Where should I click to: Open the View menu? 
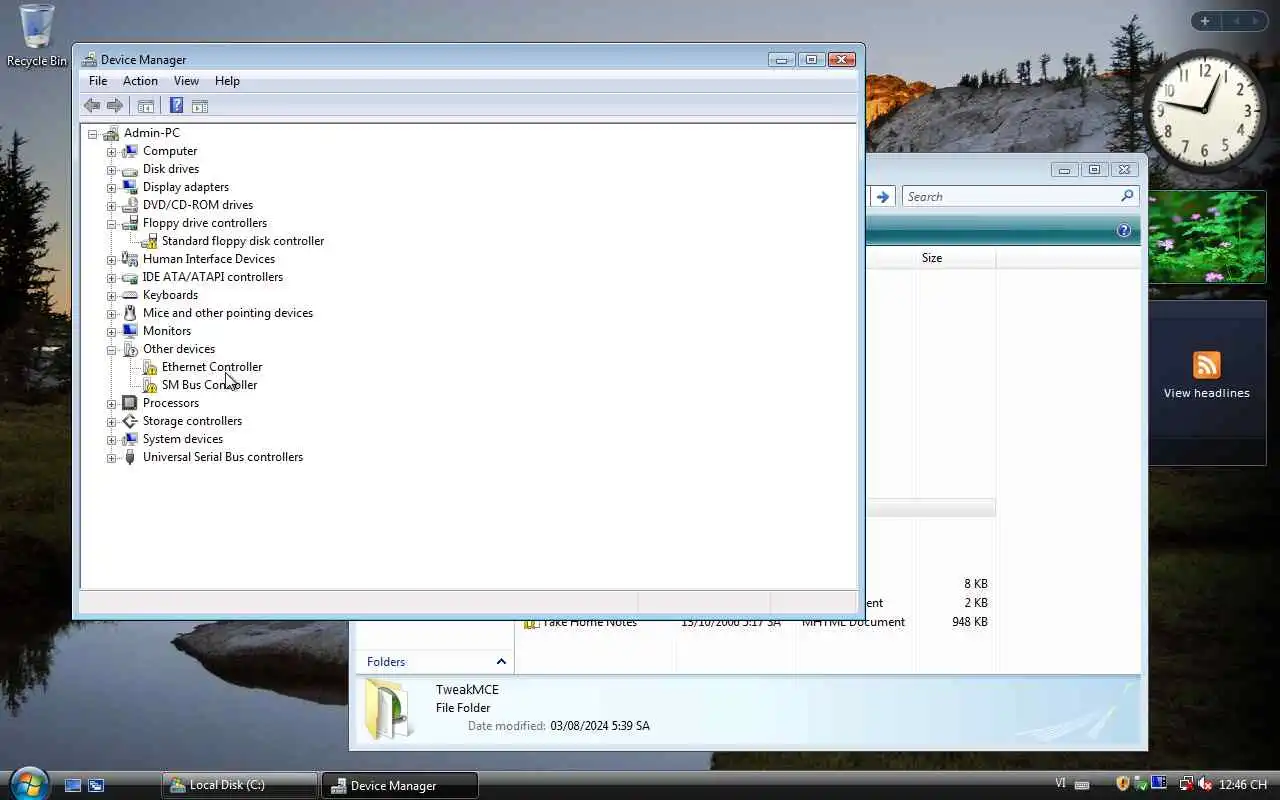(186, 81)
